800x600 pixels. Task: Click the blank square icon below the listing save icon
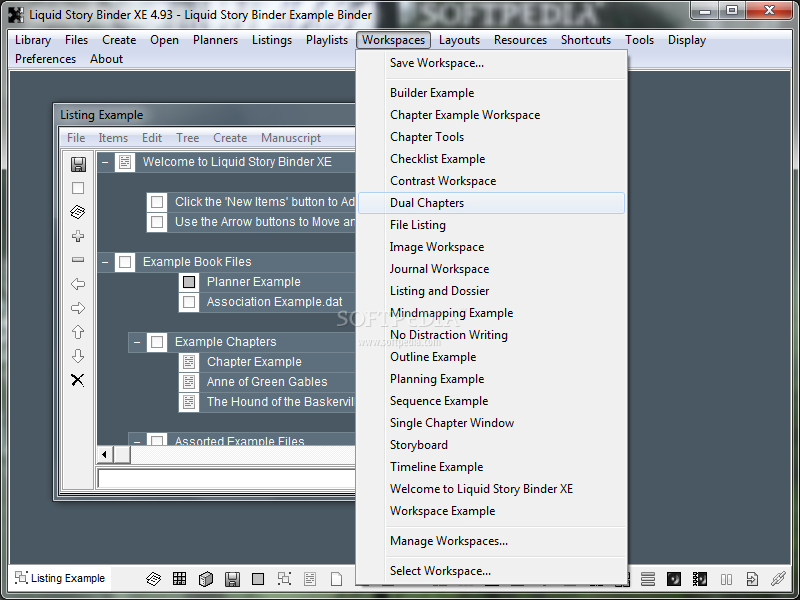click(78, 188)
